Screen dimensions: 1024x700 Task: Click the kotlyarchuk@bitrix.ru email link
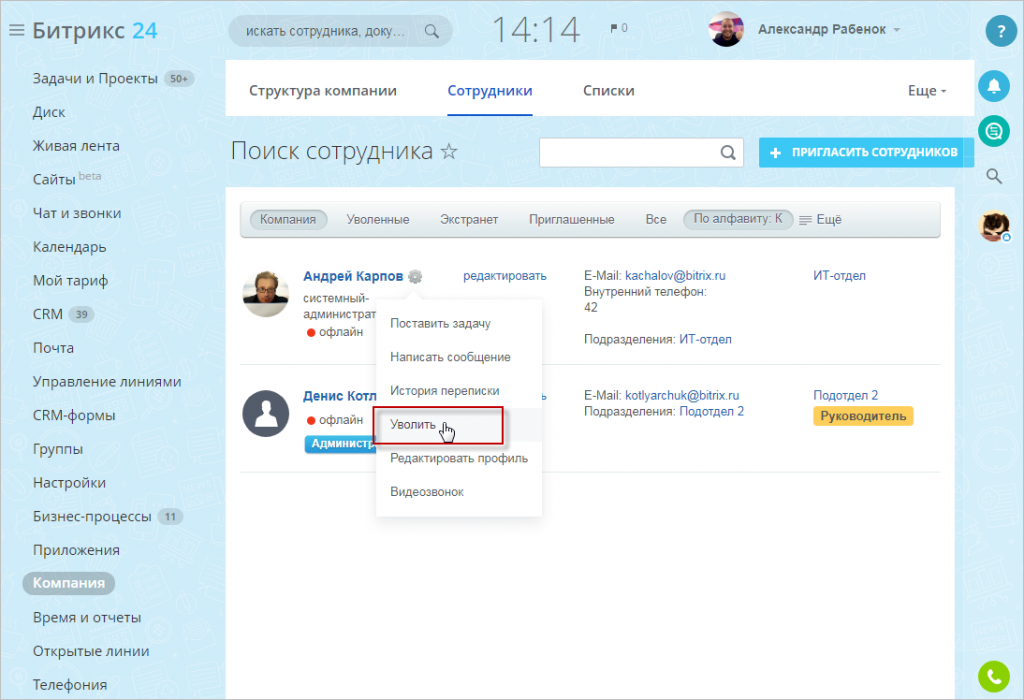682,395
